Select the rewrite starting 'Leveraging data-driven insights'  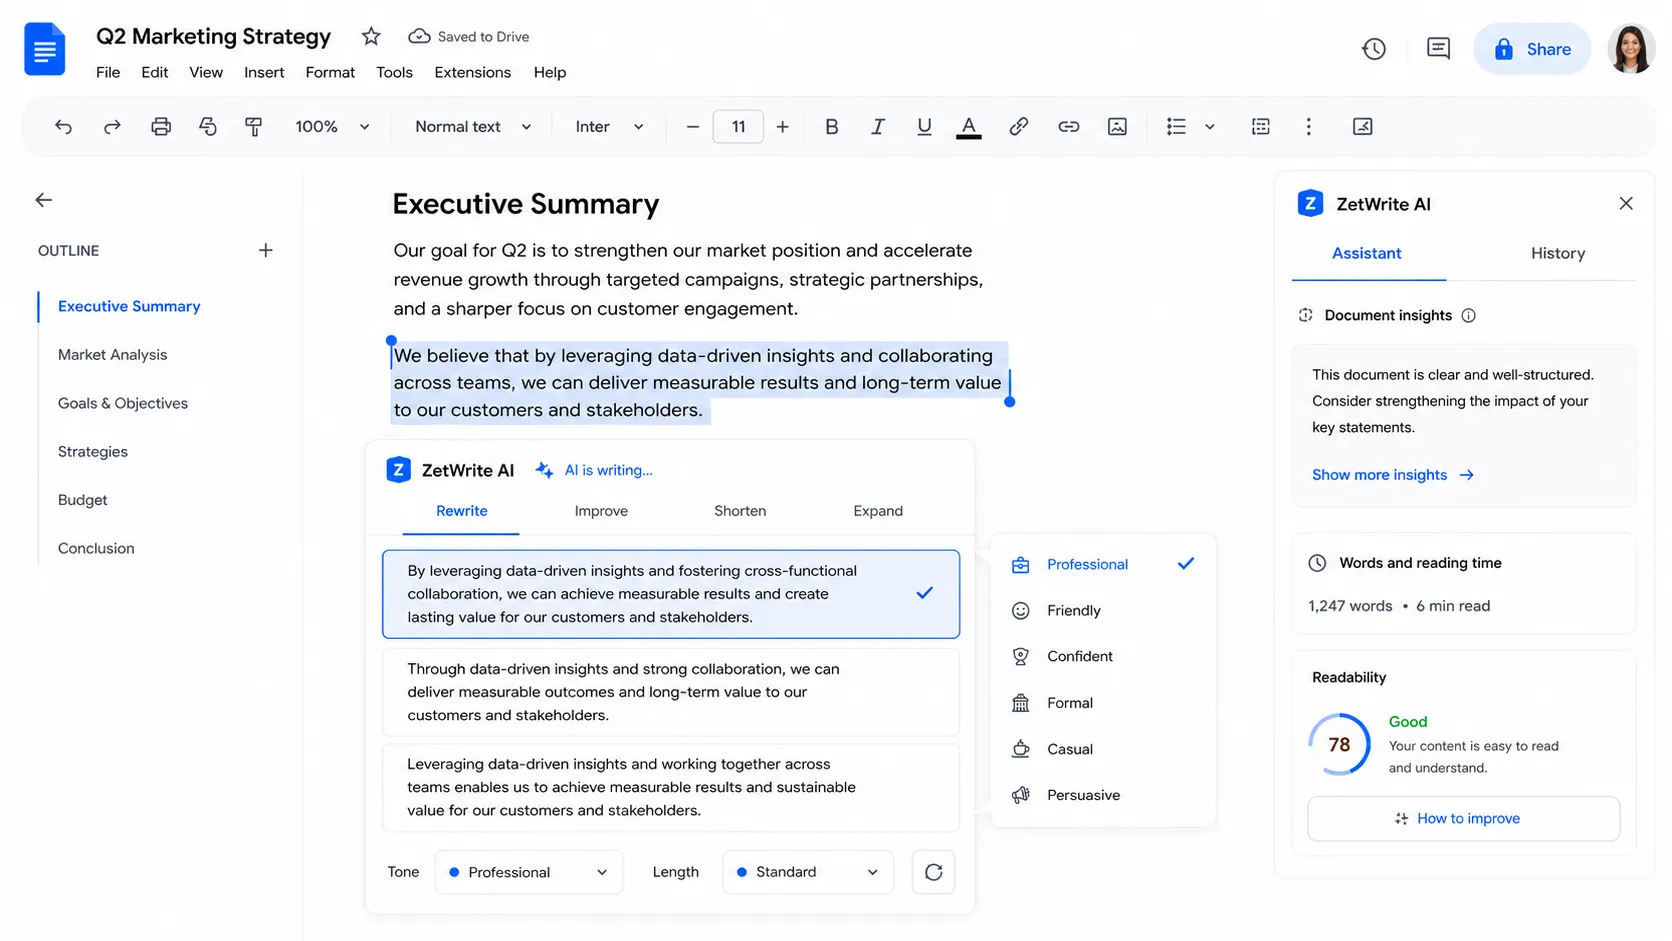(x=671, y=787)
